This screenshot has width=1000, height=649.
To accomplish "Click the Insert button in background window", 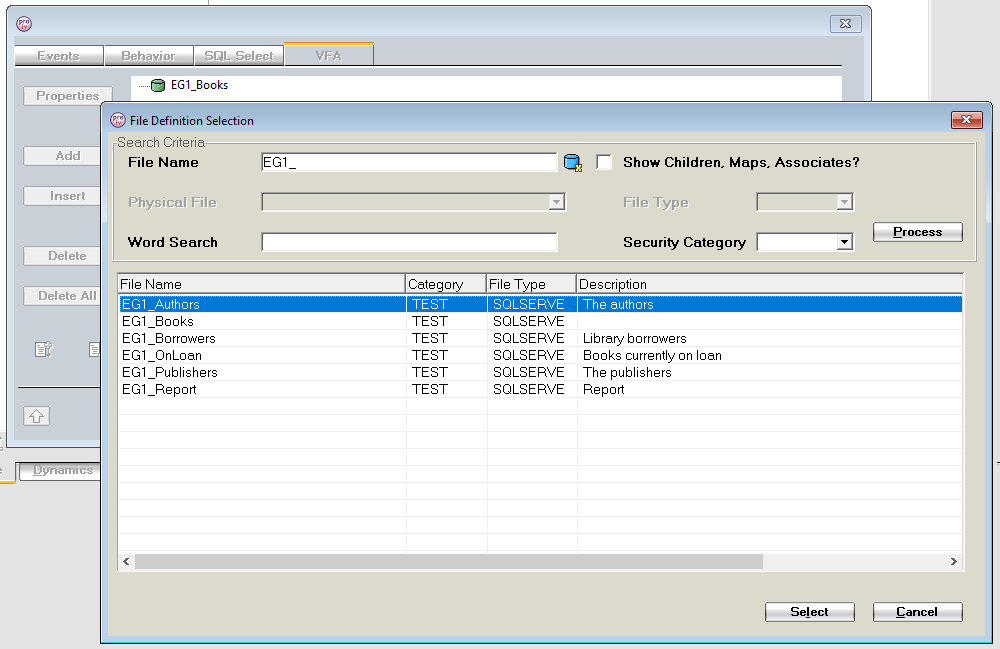I will (62, 196).
